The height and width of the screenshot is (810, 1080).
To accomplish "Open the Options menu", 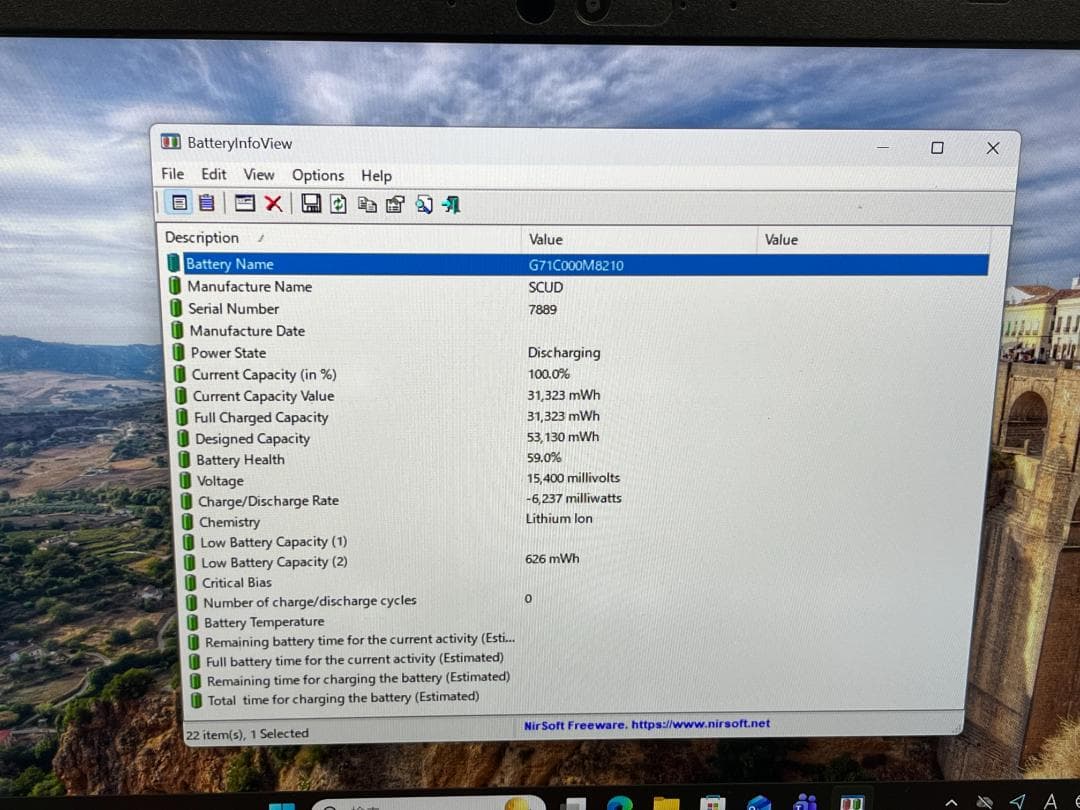I will 318,175.
